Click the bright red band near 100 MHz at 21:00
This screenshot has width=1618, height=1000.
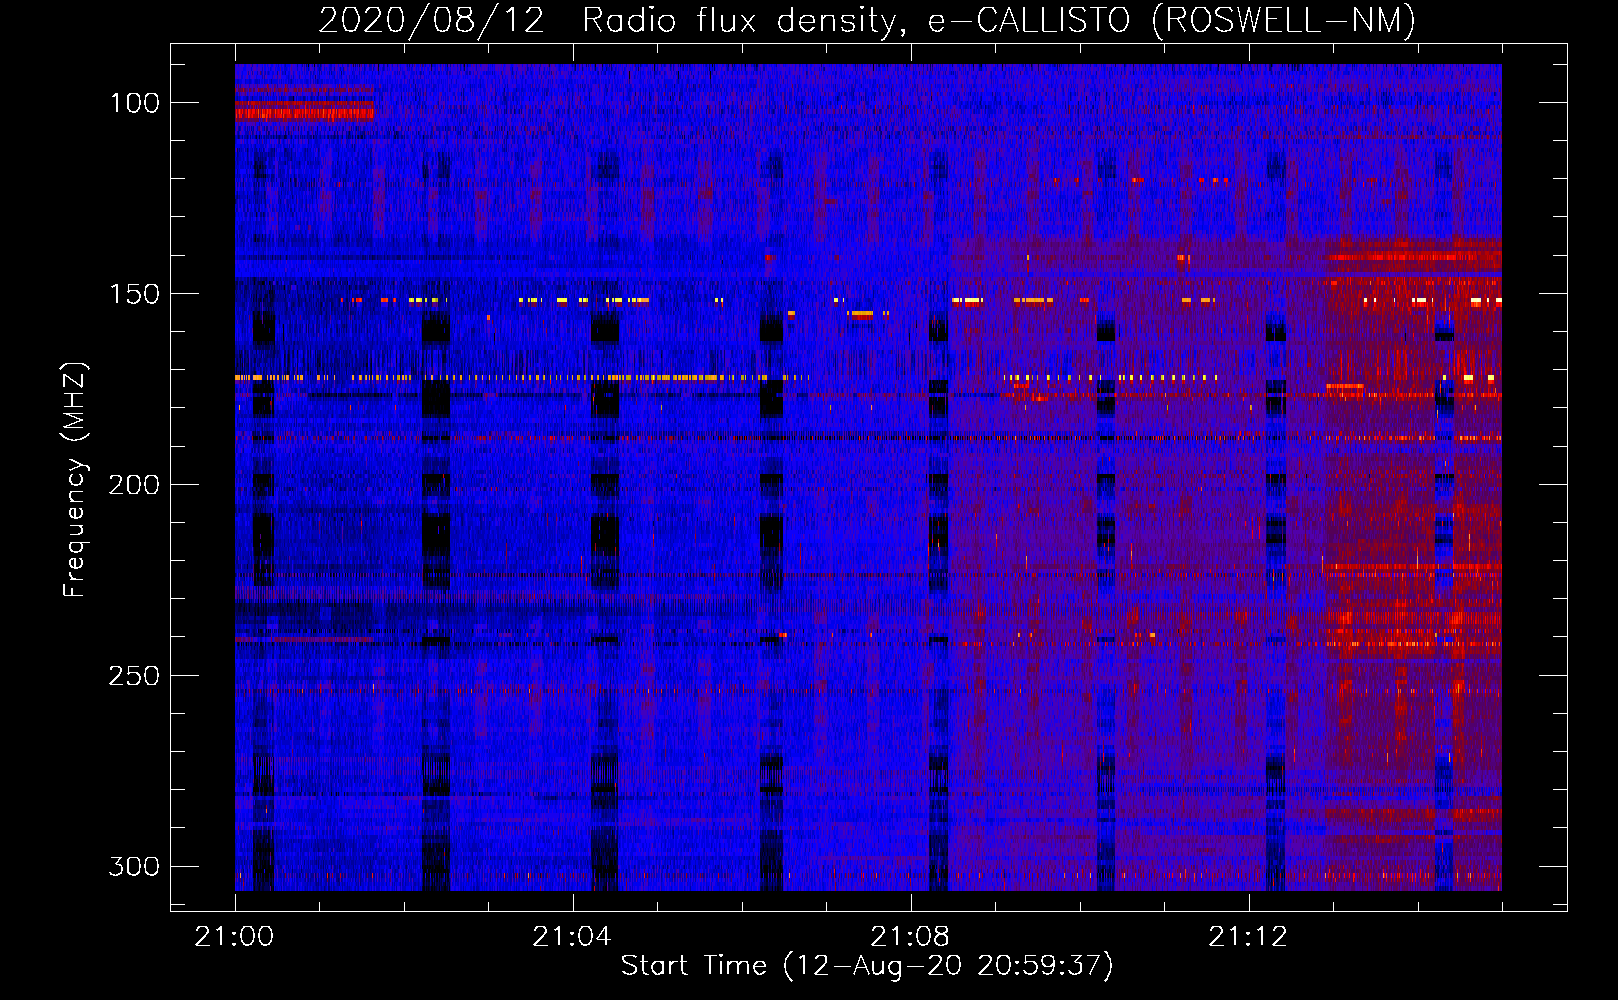click(x=304, y=111)
